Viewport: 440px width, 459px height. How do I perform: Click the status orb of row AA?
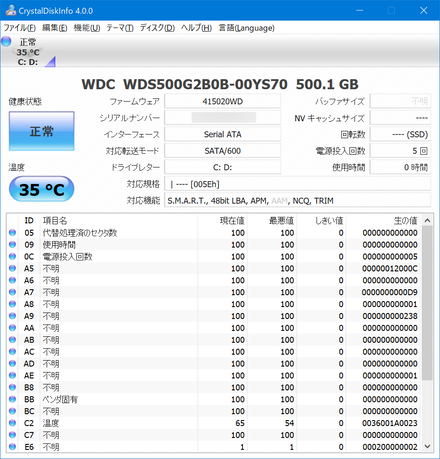click(x=13, y=328)
